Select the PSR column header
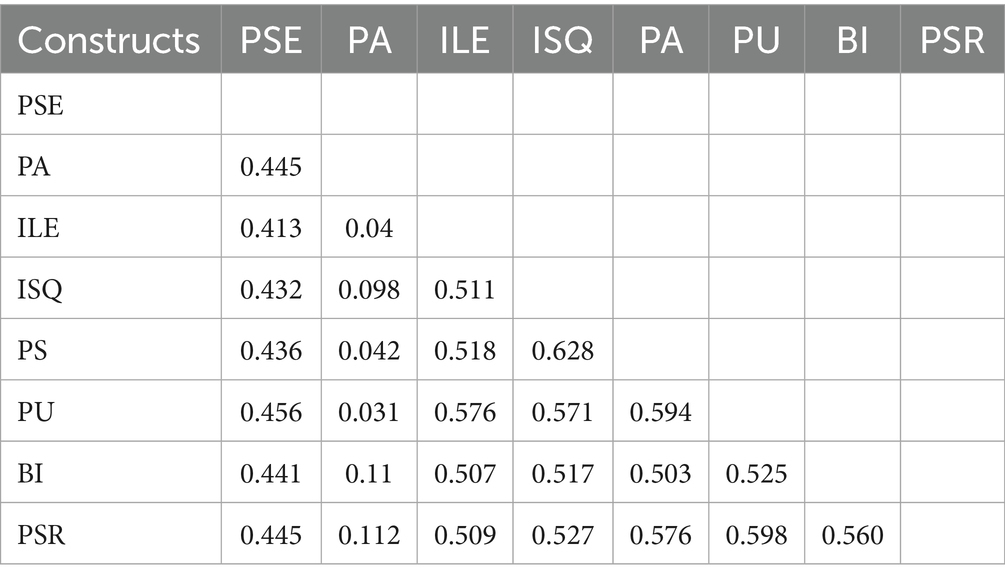 951,40
